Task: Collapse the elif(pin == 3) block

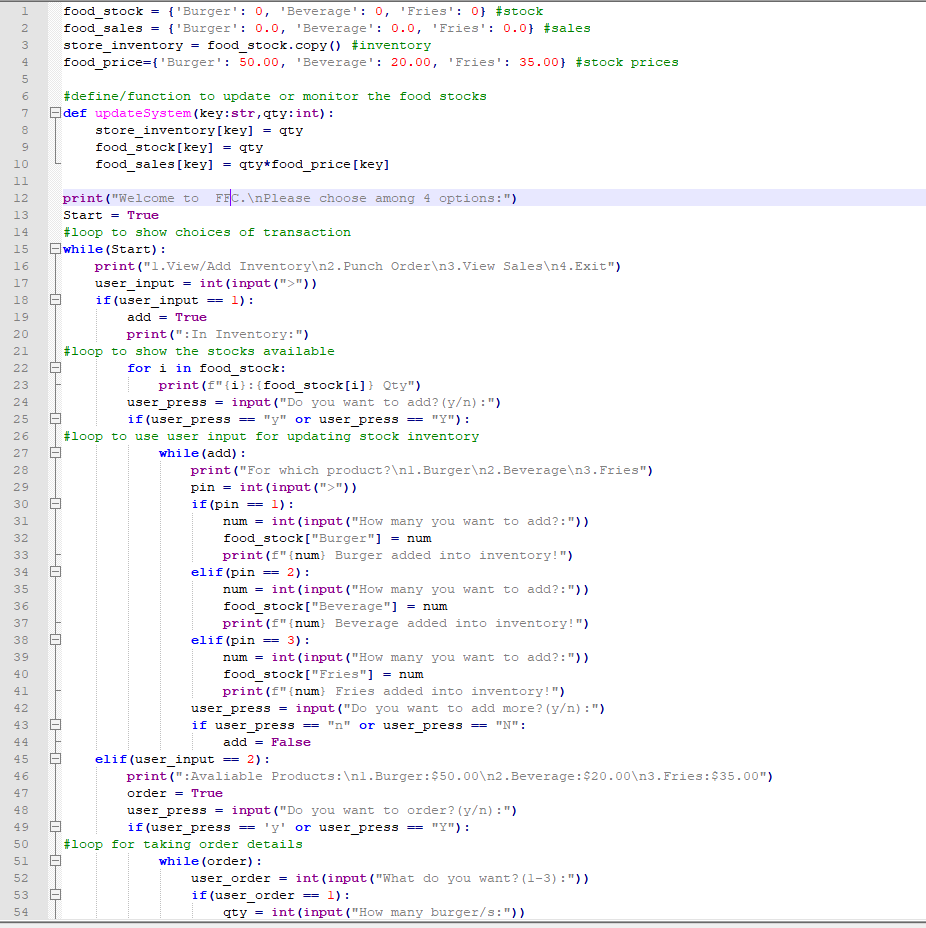Action: [55, 640]
